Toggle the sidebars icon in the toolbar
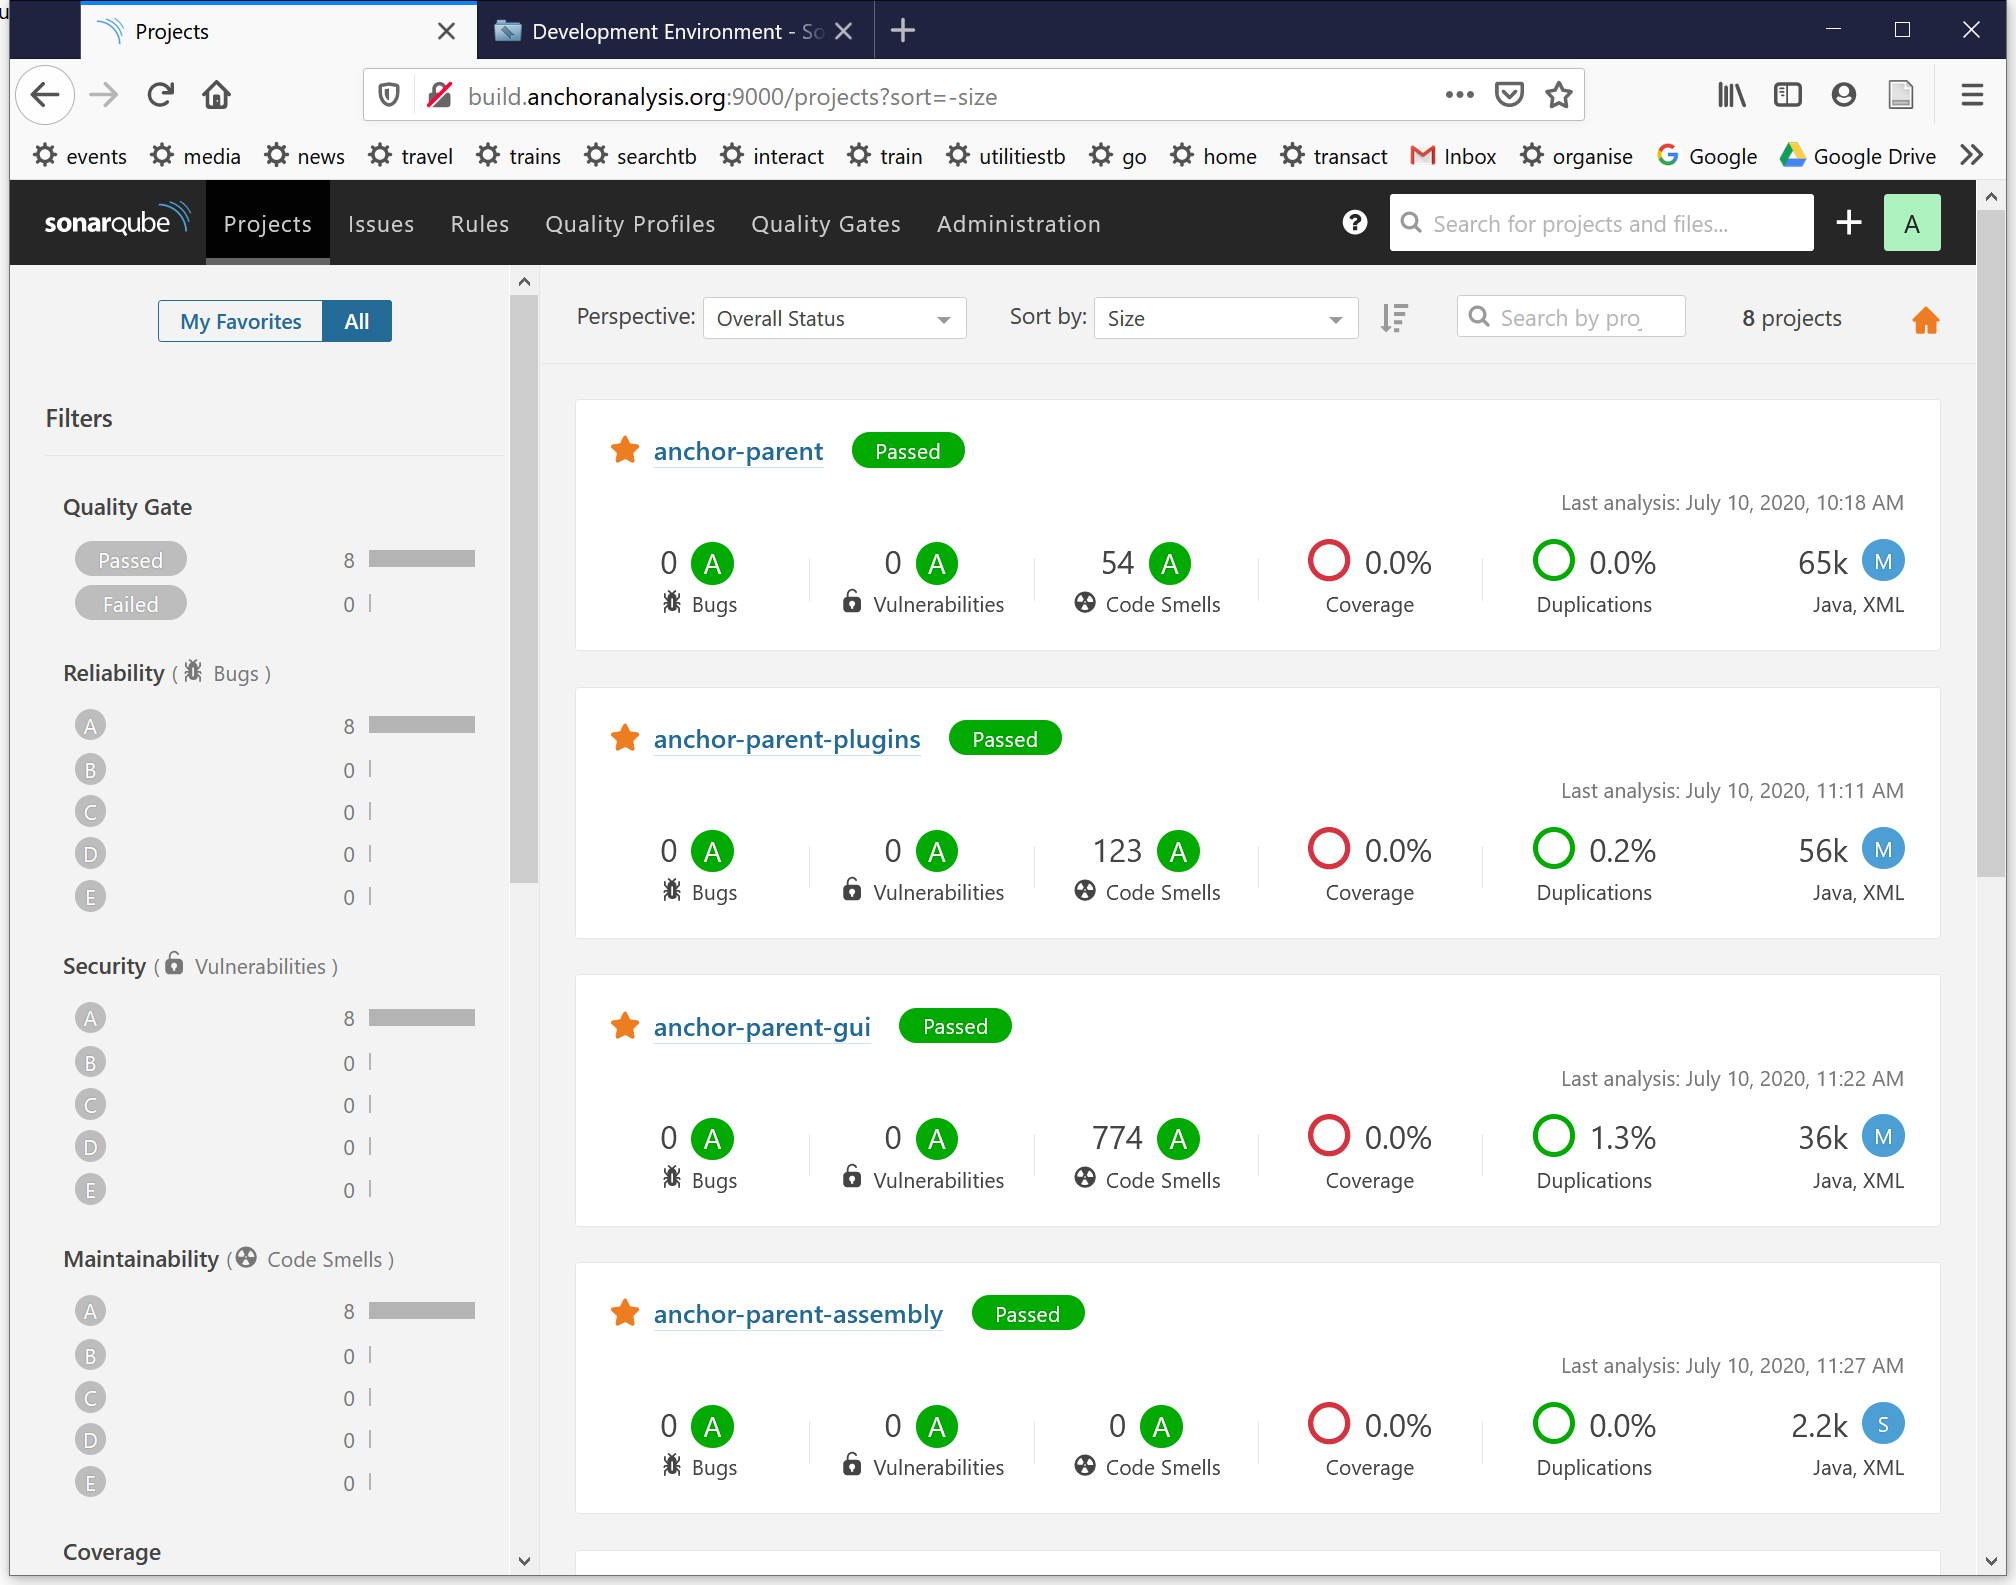 pyautogui.click(x=1787, y=95)
